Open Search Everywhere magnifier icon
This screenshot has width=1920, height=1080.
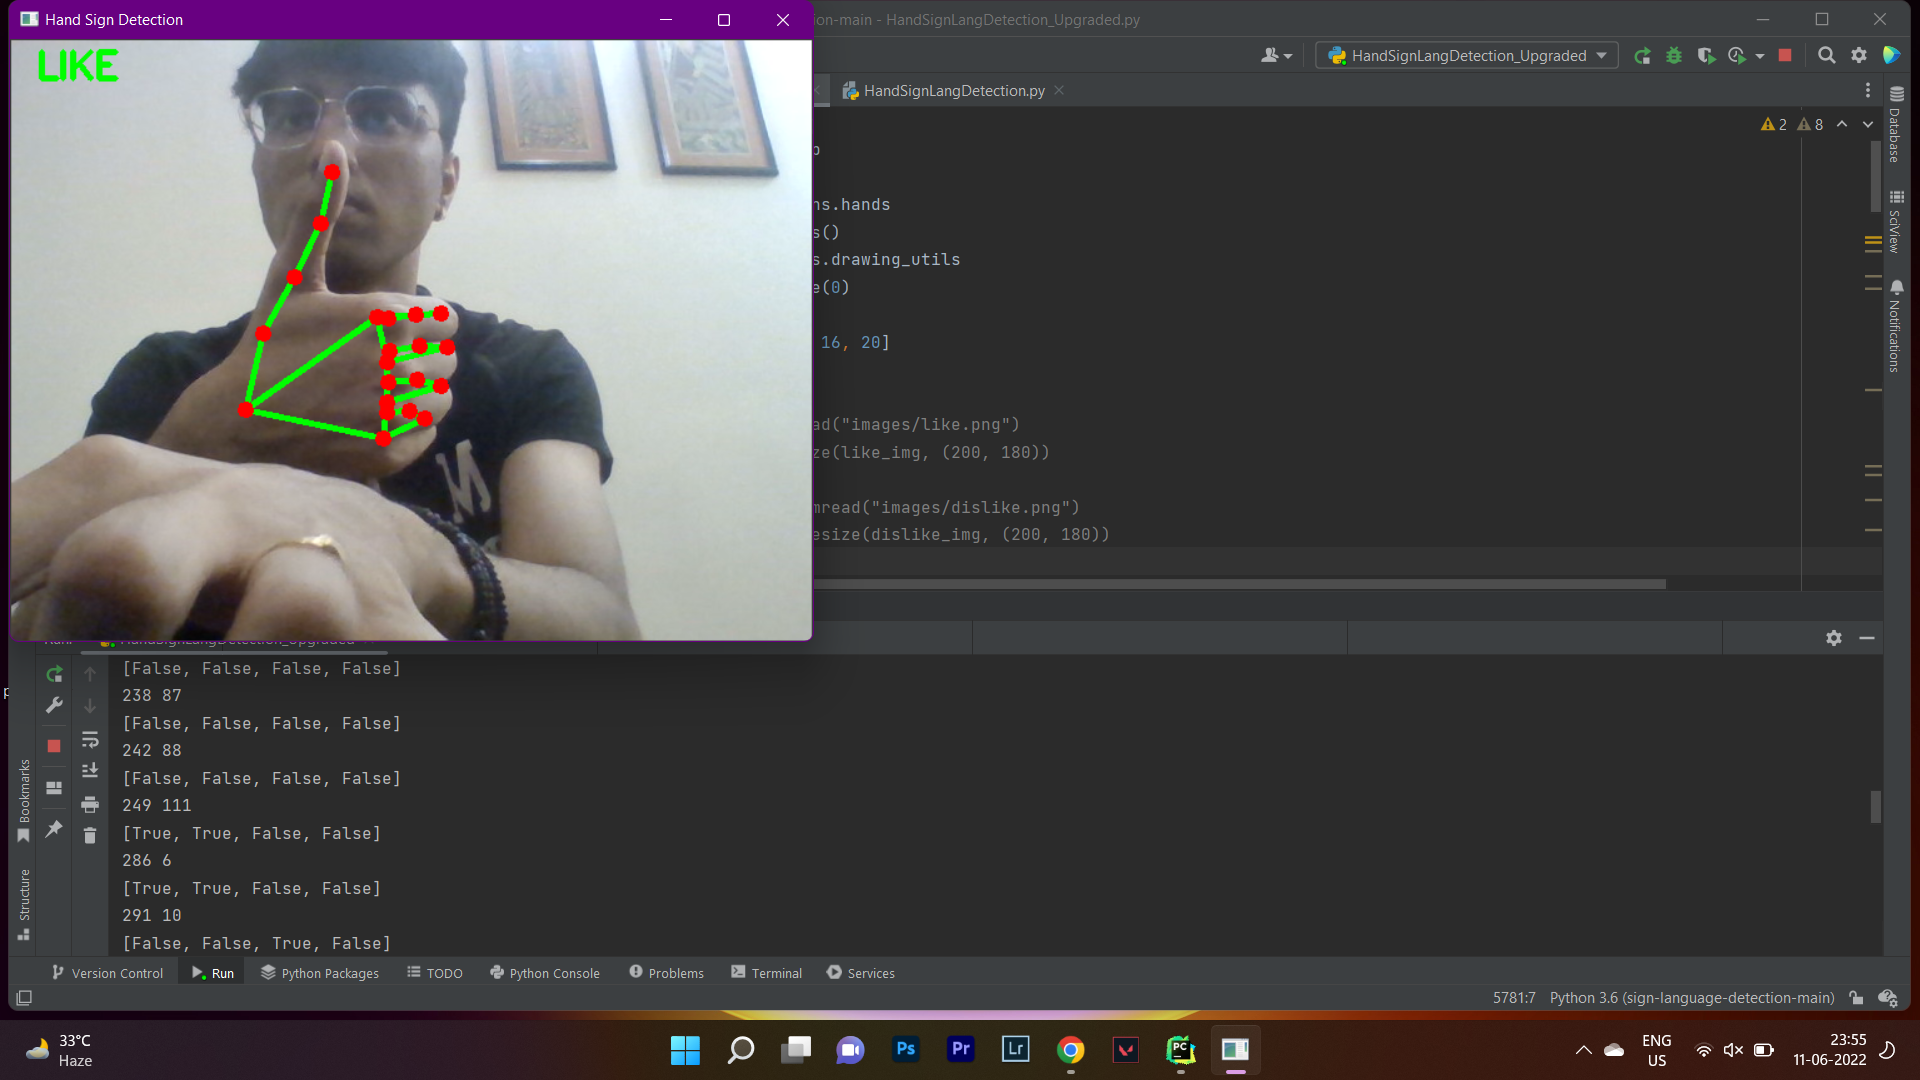pyautogui.click(x=1826, y=56)
